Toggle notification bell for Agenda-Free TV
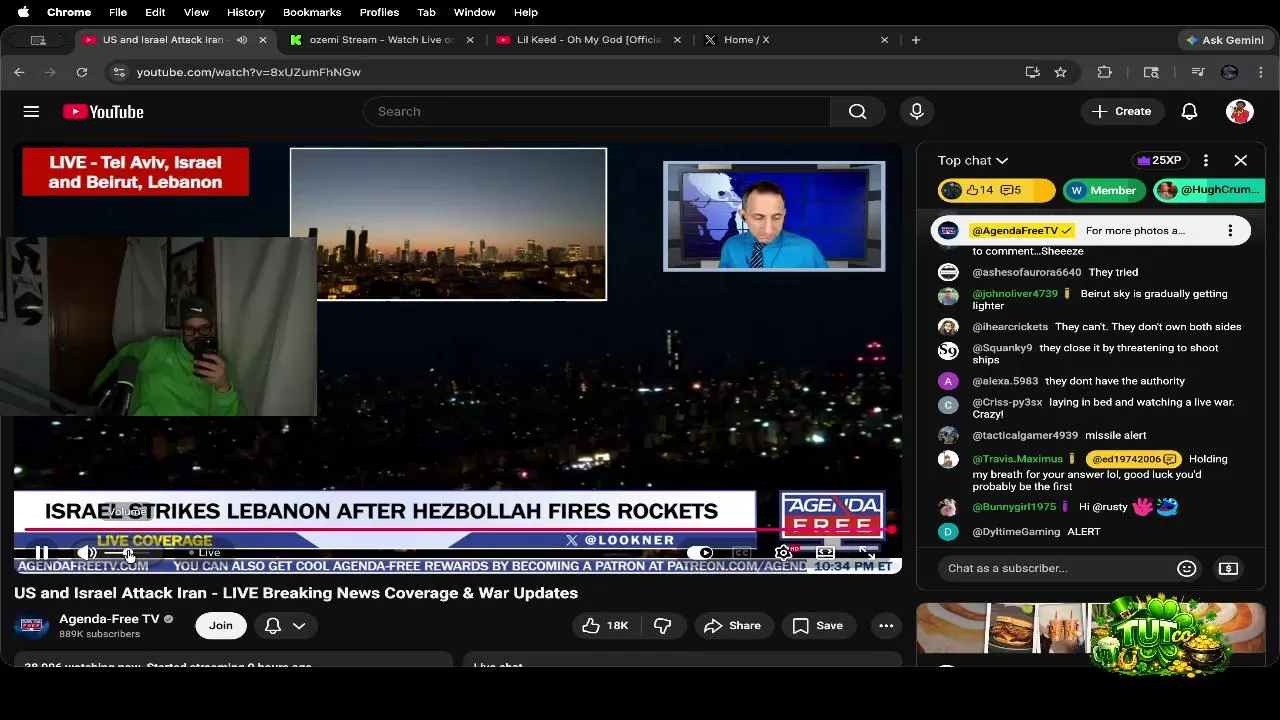Image resolution: width=1280 pixels, height=720 pixels. tap(272, 625)
